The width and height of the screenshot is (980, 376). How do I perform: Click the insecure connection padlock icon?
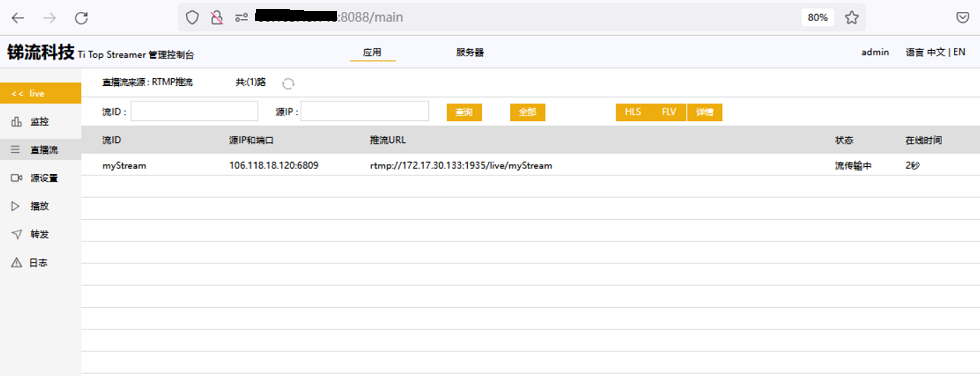click(x=217, y=17)
